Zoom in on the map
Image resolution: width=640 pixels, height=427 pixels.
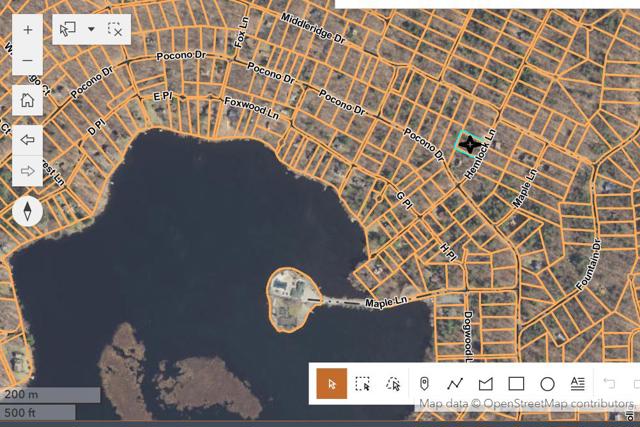[x=27, y=30]
